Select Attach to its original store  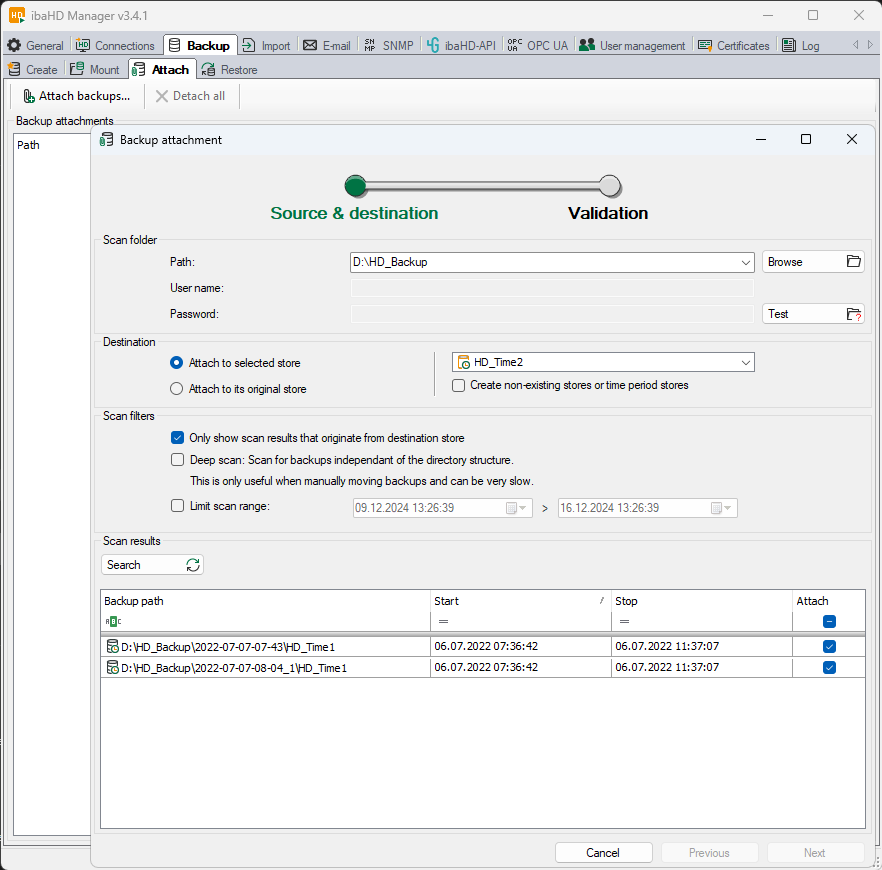[x=177, y=389]
